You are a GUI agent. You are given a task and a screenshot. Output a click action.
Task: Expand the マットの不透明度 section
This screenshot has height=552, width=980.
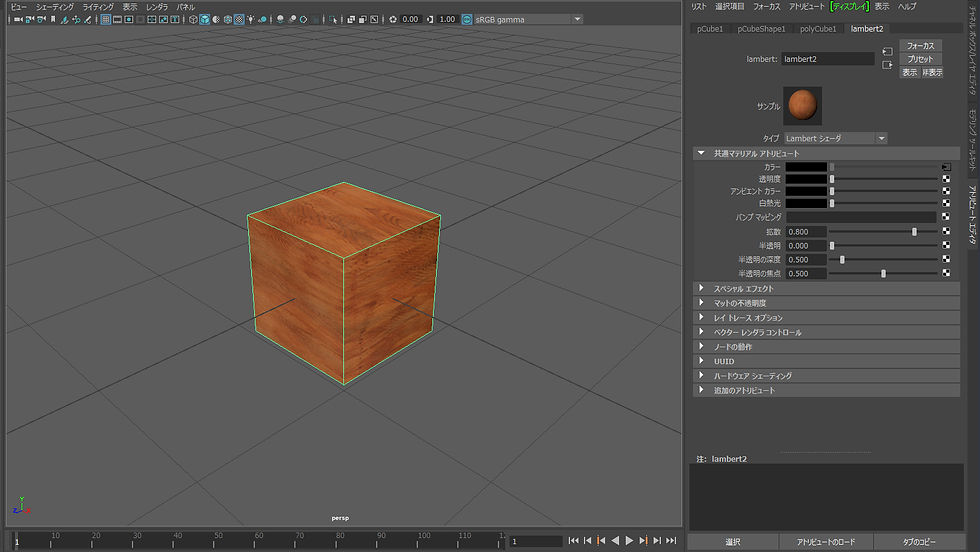(826, 303)
